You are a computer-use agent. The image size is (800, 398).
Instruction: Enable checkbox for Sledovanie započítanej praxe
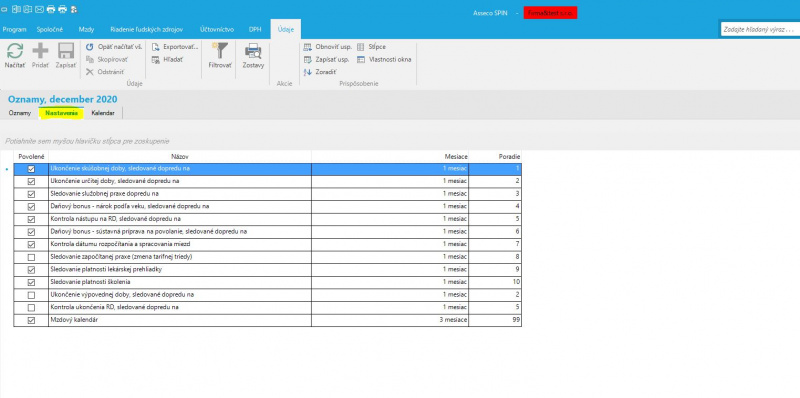(31, 257)
